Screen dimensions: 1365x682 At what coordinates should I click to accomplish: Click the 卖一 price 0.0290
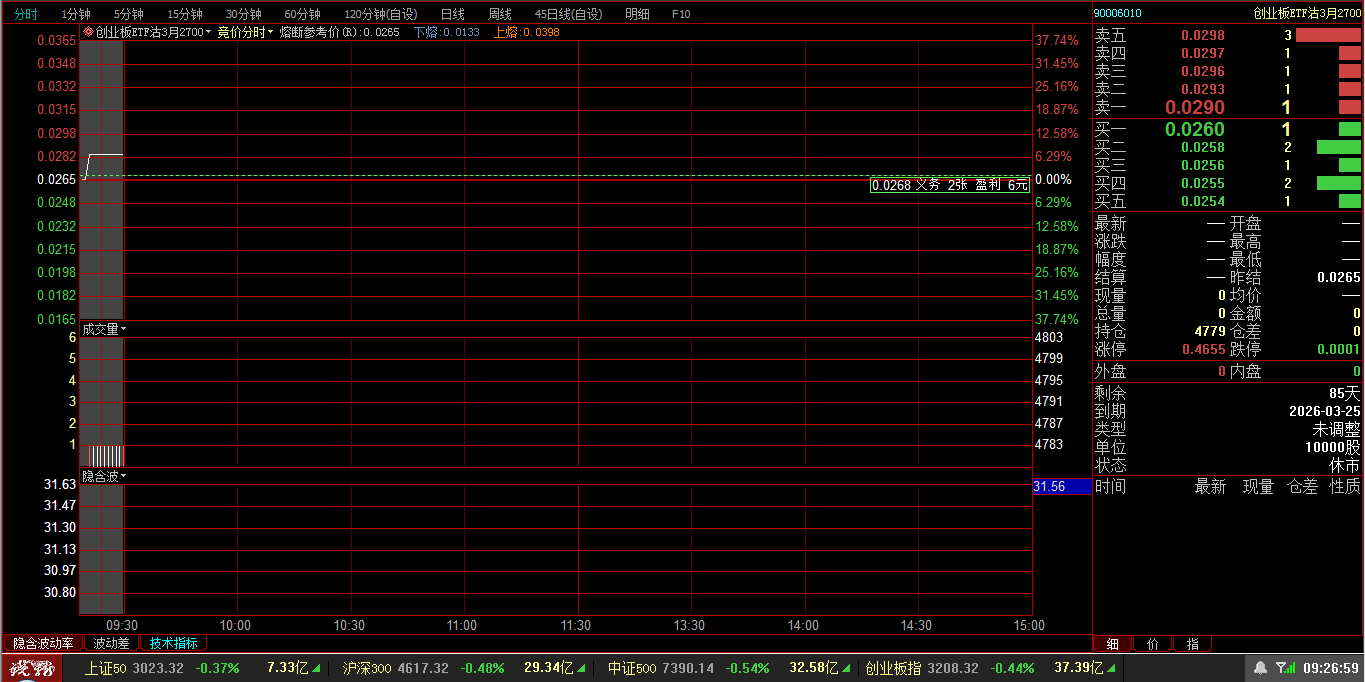[x=1194, y=107]
